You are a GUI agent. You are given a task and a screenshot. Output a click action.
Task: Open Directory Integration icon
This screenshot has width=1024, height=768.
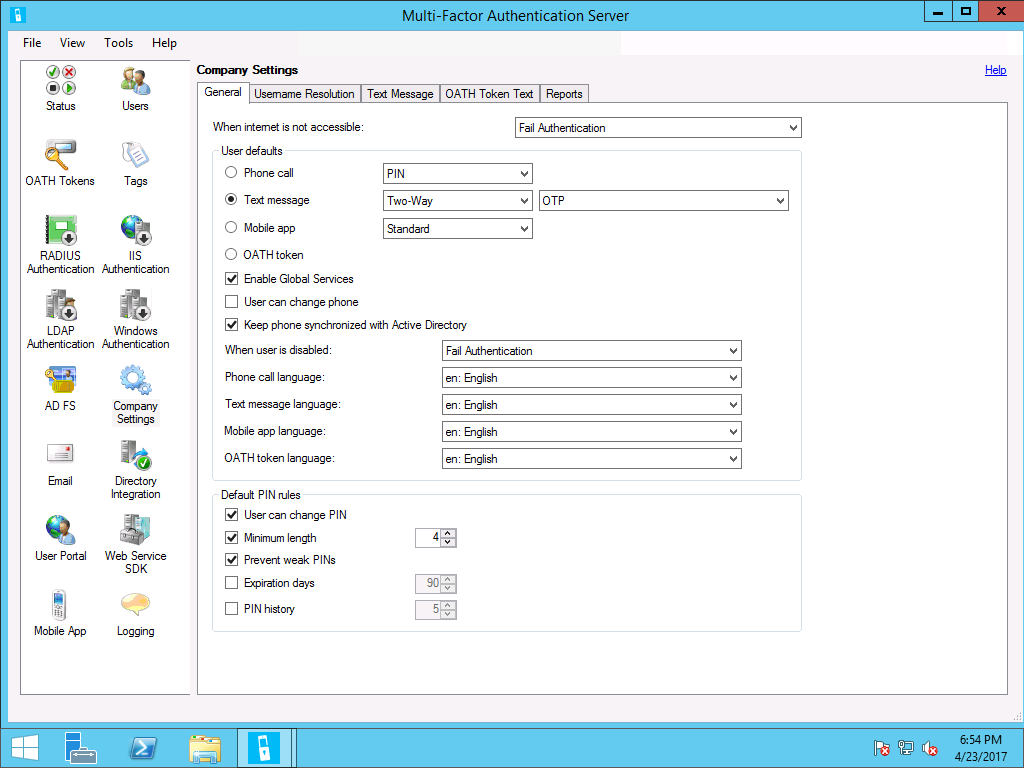coord(135,456)
